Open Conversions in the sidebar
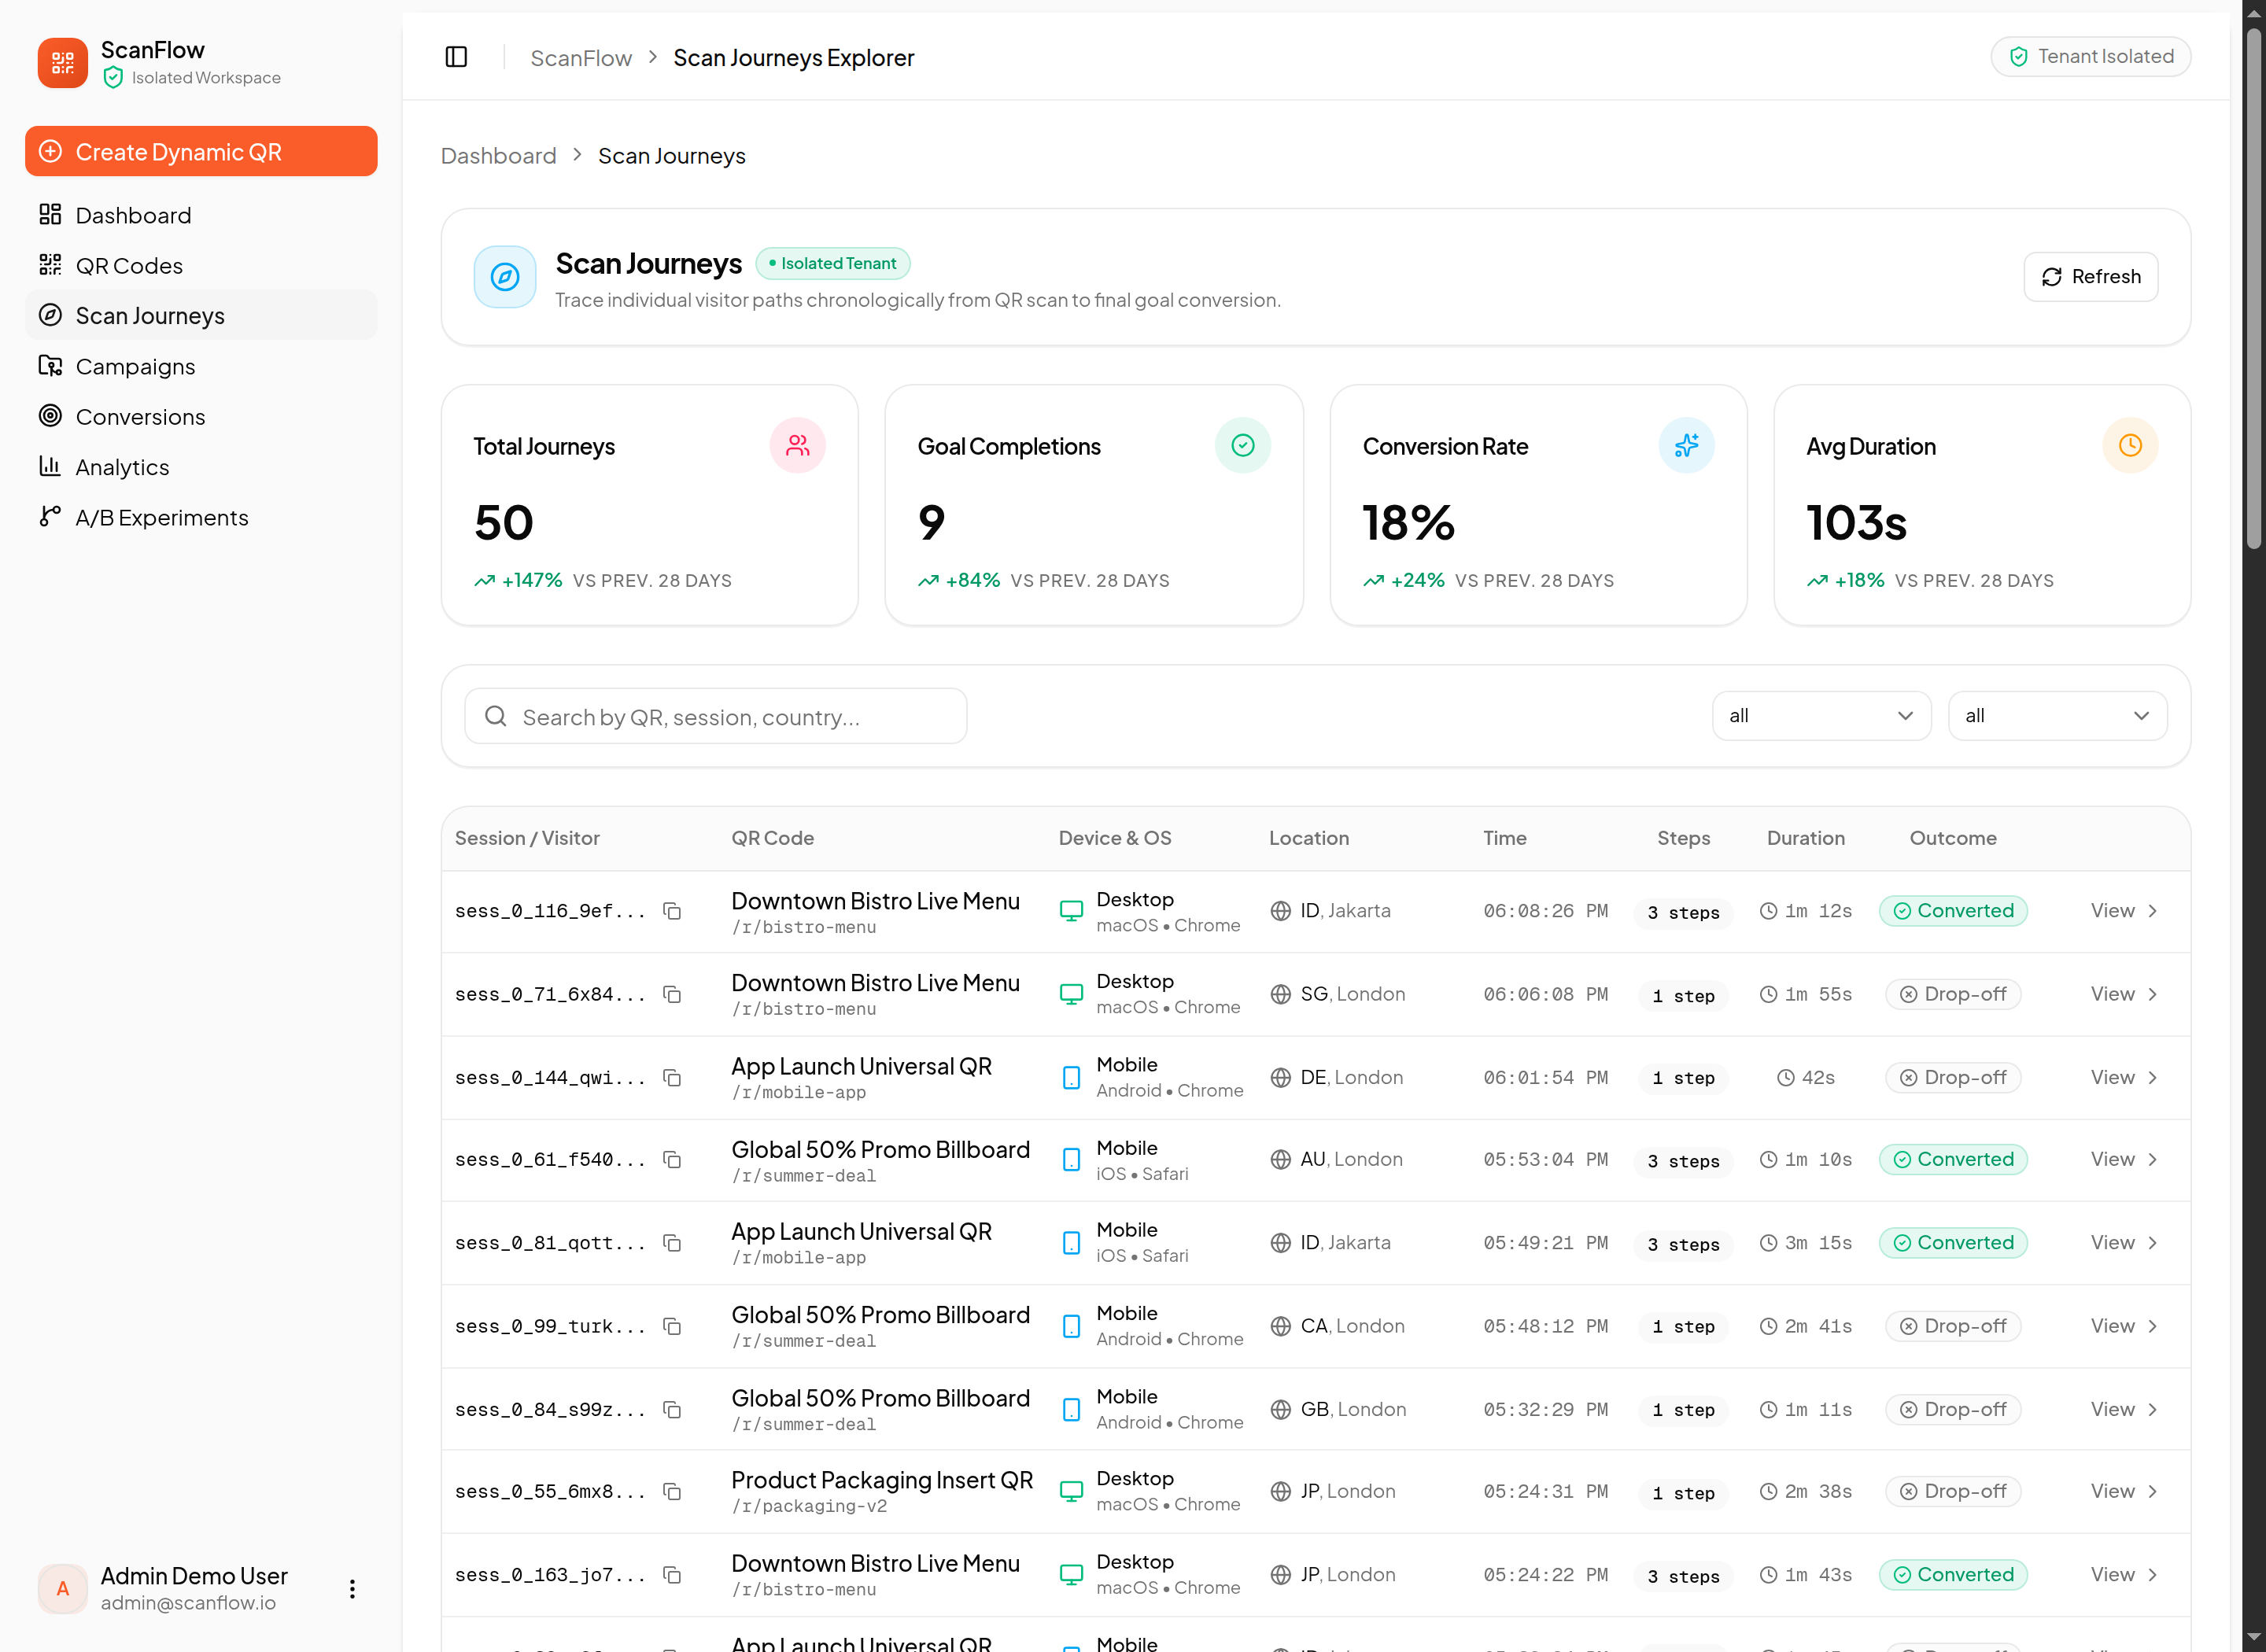 pos(201,416)
